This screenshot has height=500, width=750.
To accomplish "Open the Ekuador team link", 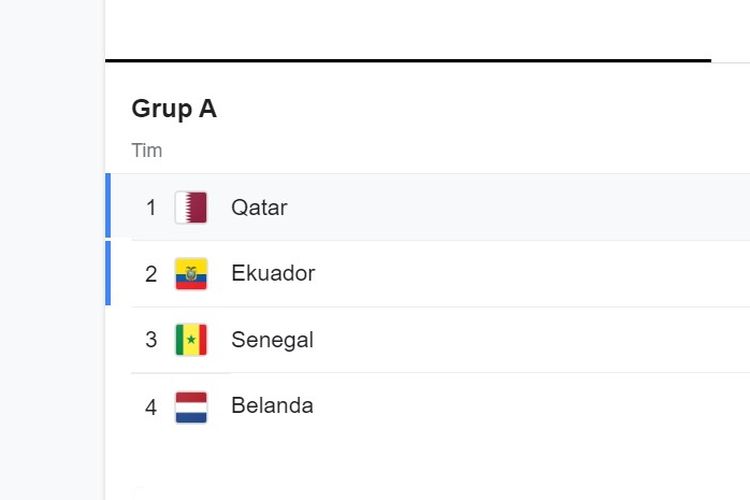I will point(273,273).
